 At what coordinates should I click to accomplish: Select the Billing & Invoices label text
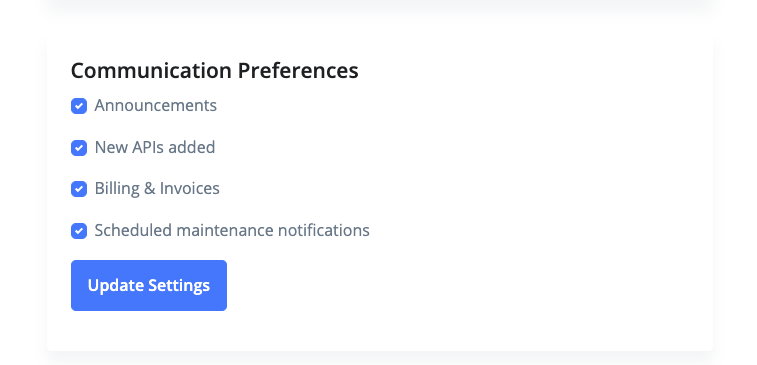click(157, 188)
